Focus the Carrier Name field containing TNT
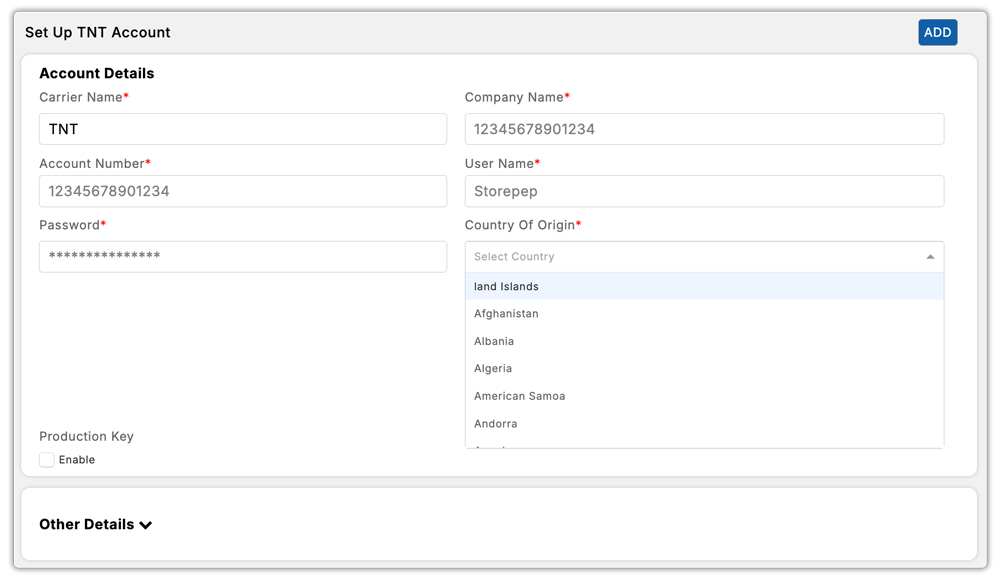 (243, 129)
